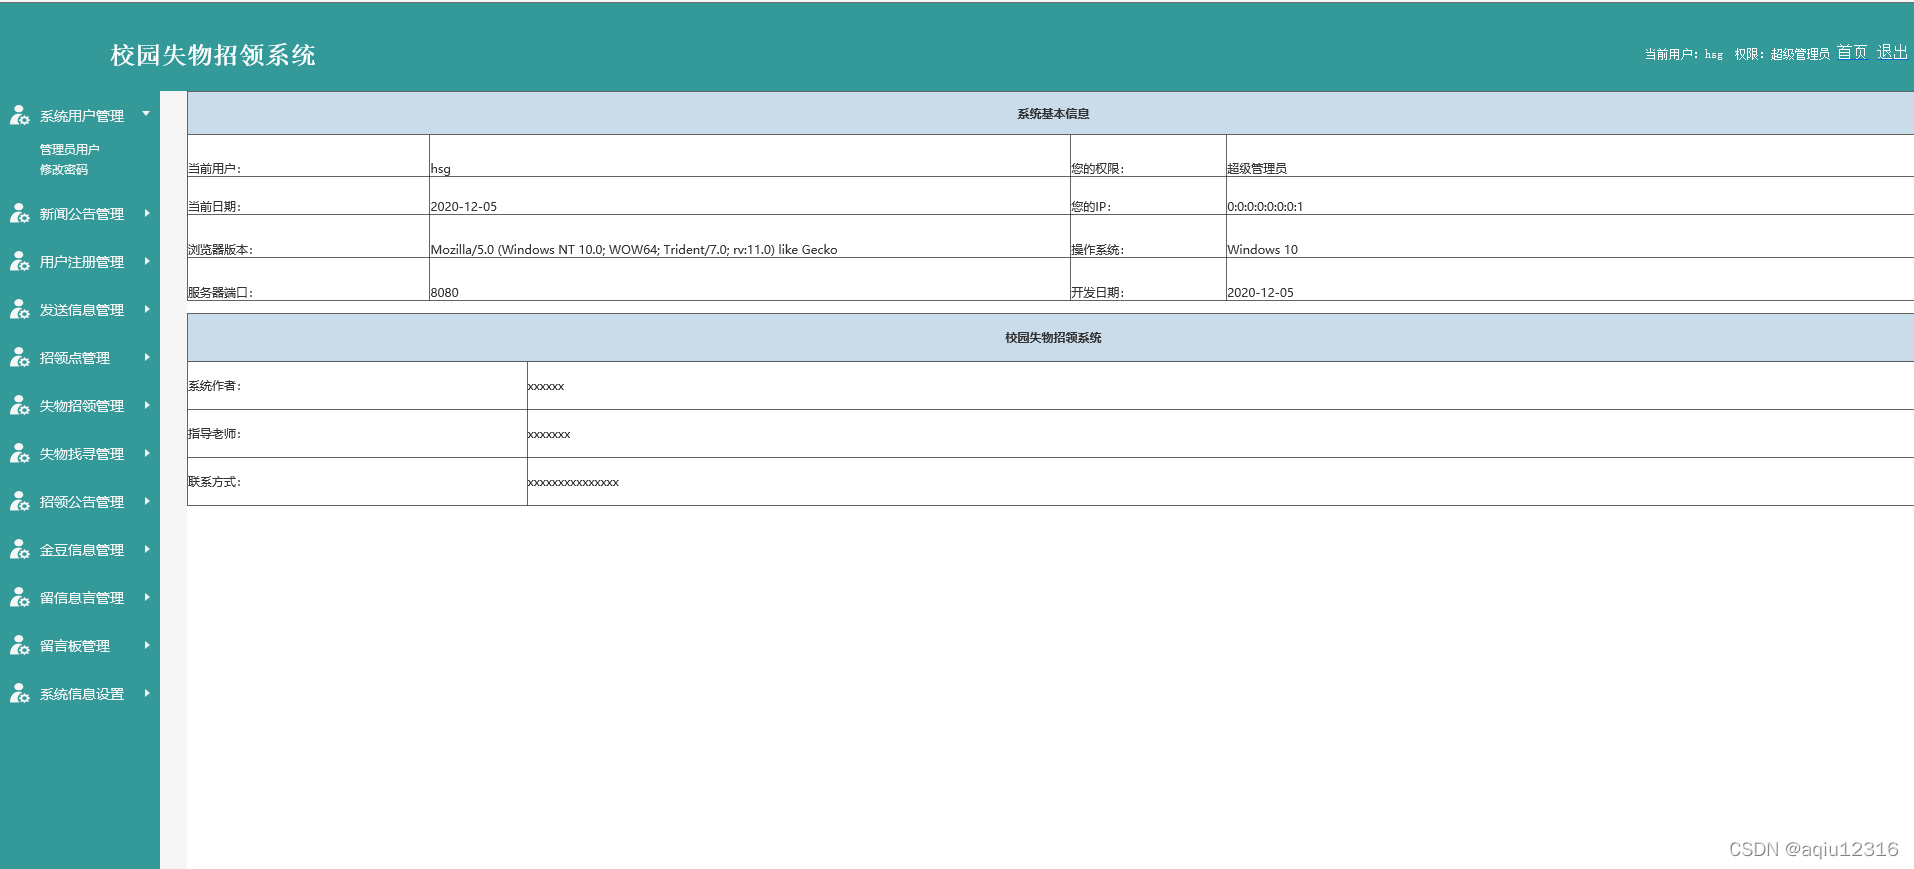Click the 超级管理员 value in table

(1257, 169)
